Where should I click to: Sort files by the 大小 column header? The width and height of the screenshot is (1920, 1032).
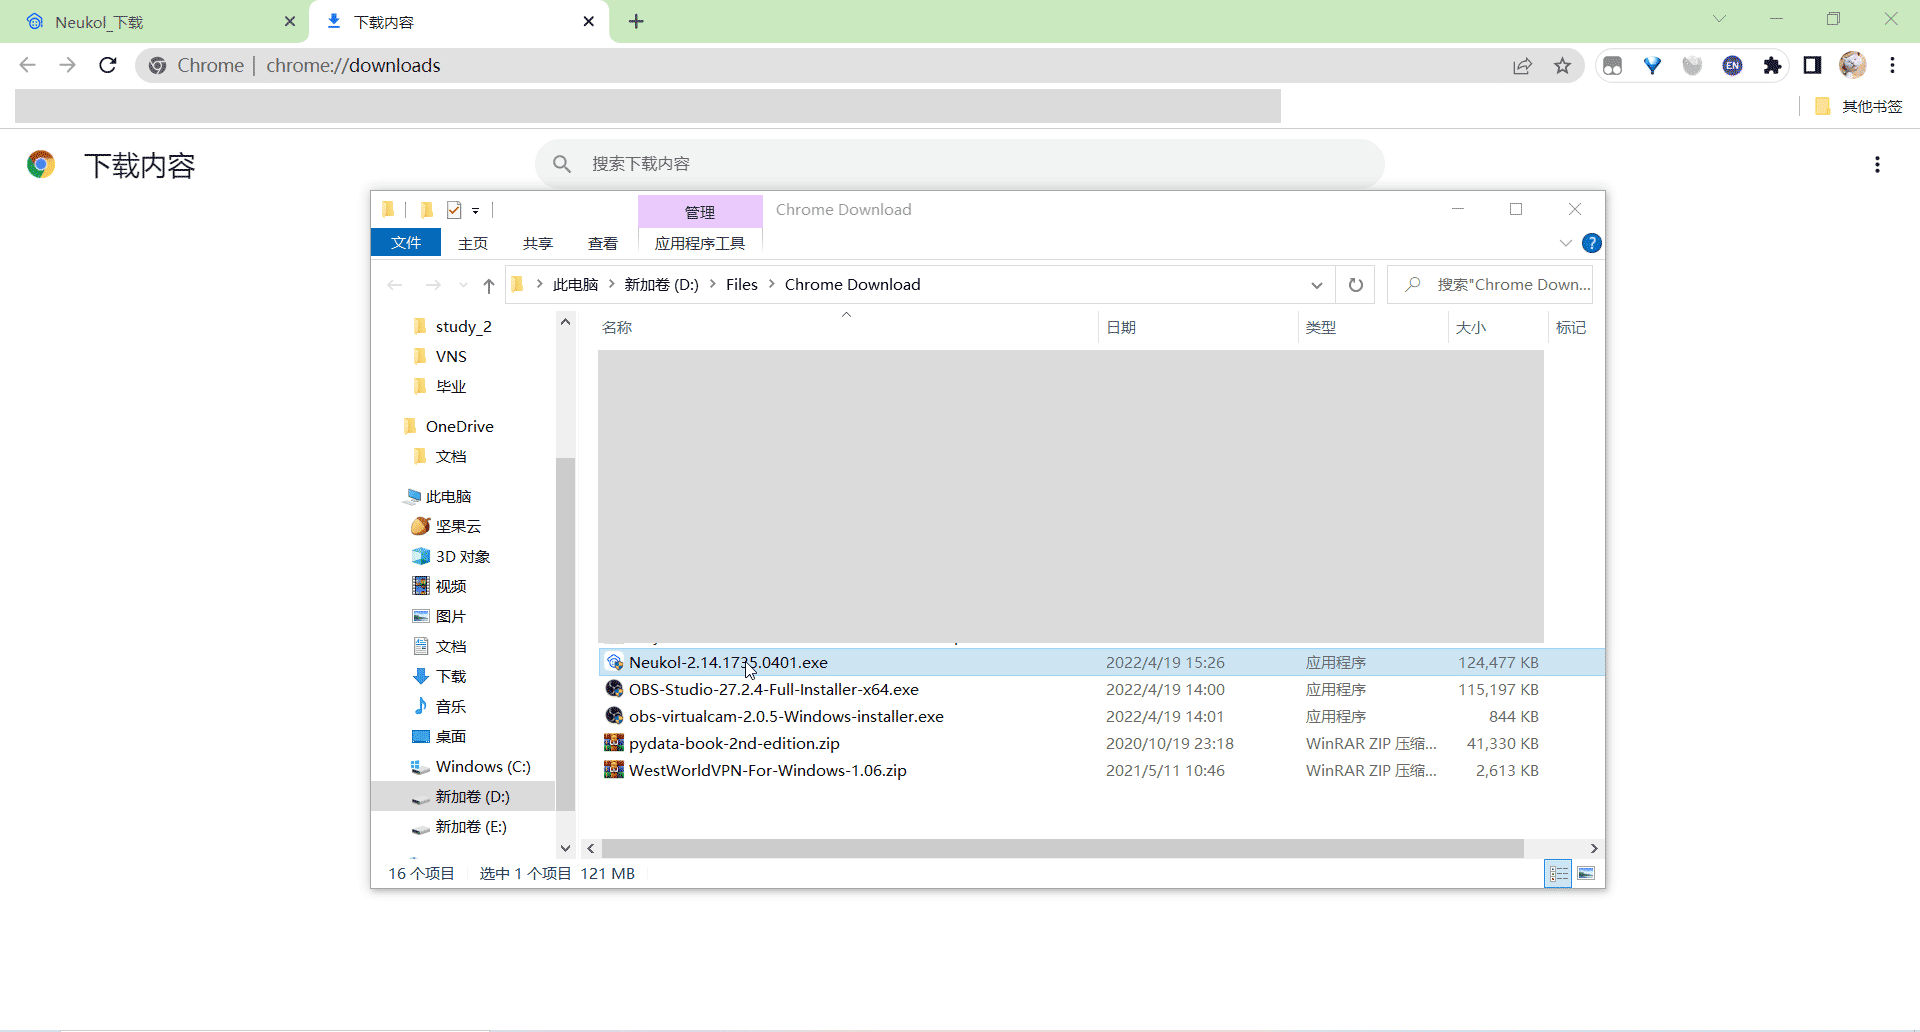[x=1498, y=327]
